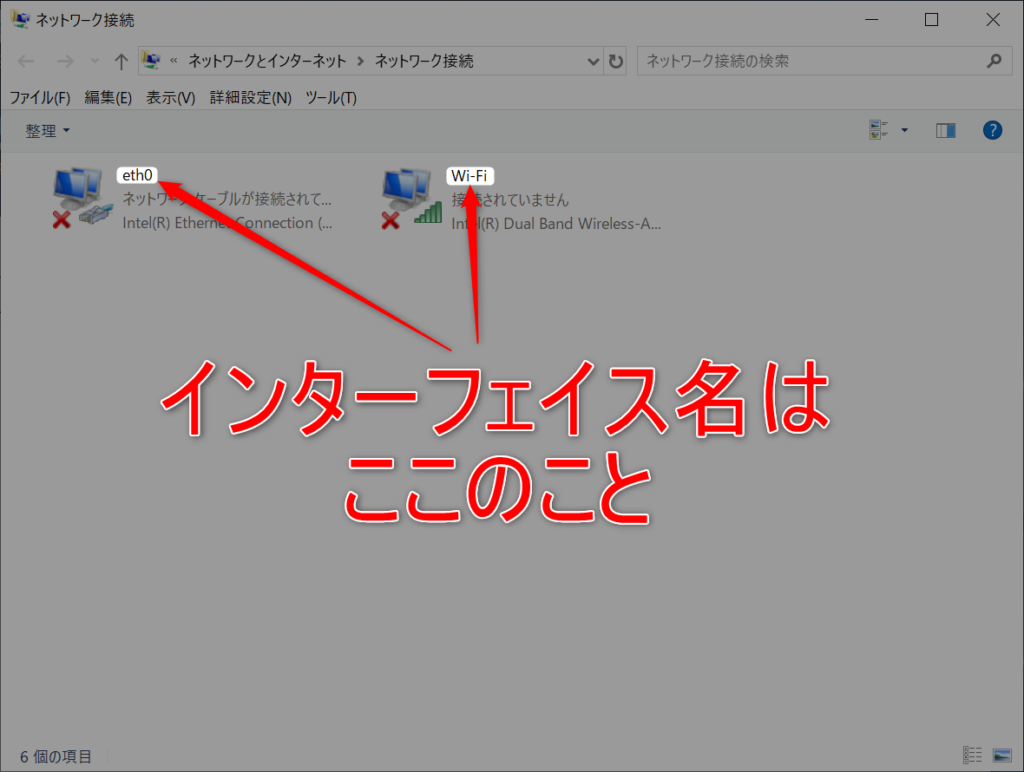
Task: Click the blue Help question mark icon
Action: (991, 129)
